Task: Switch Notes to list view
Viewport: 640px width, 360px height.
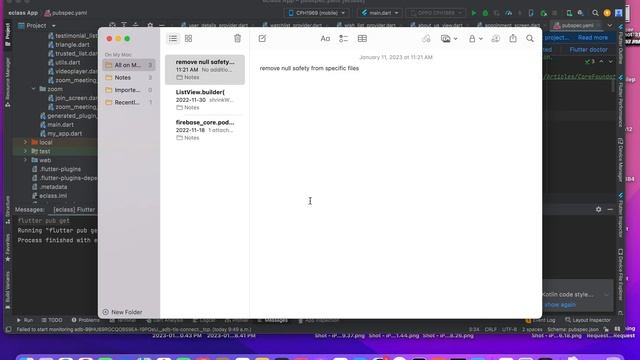Action: [x=173, y=39]
